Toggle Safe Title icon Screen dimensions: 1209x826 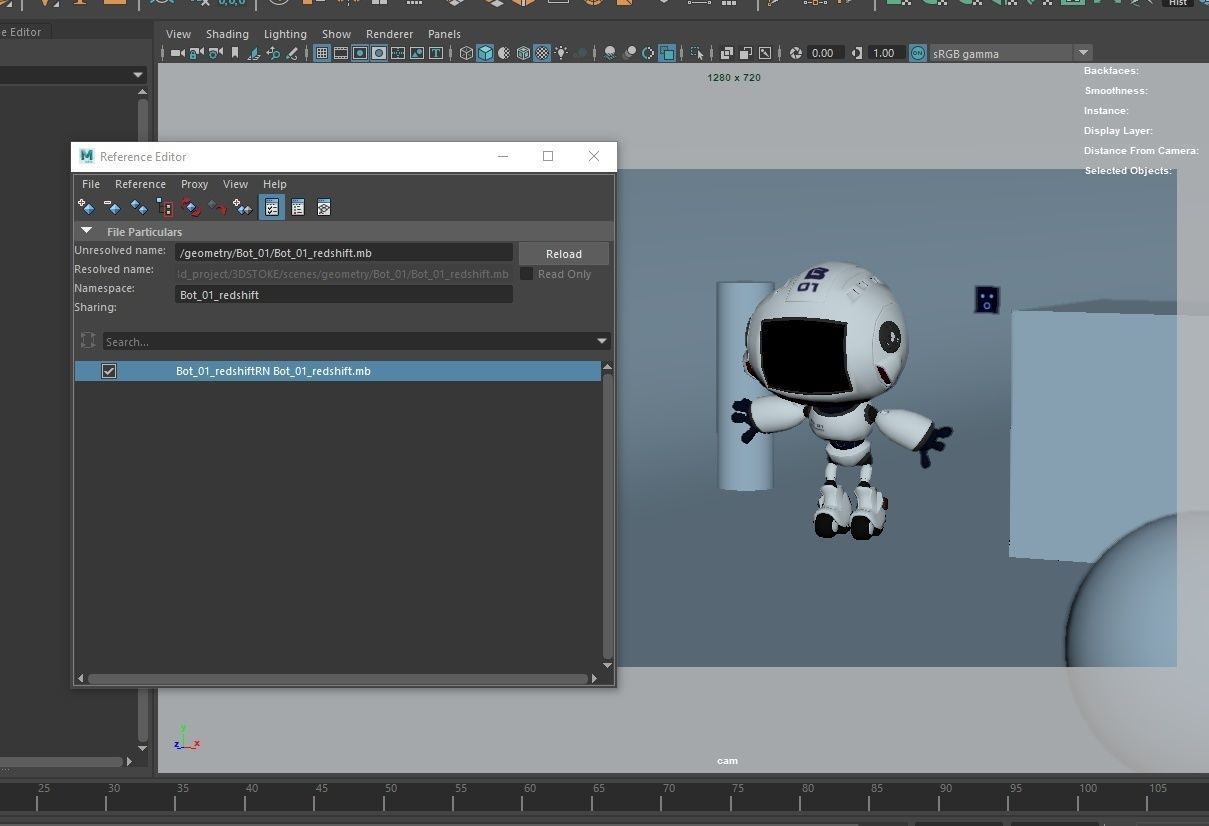tap(436, 53)
